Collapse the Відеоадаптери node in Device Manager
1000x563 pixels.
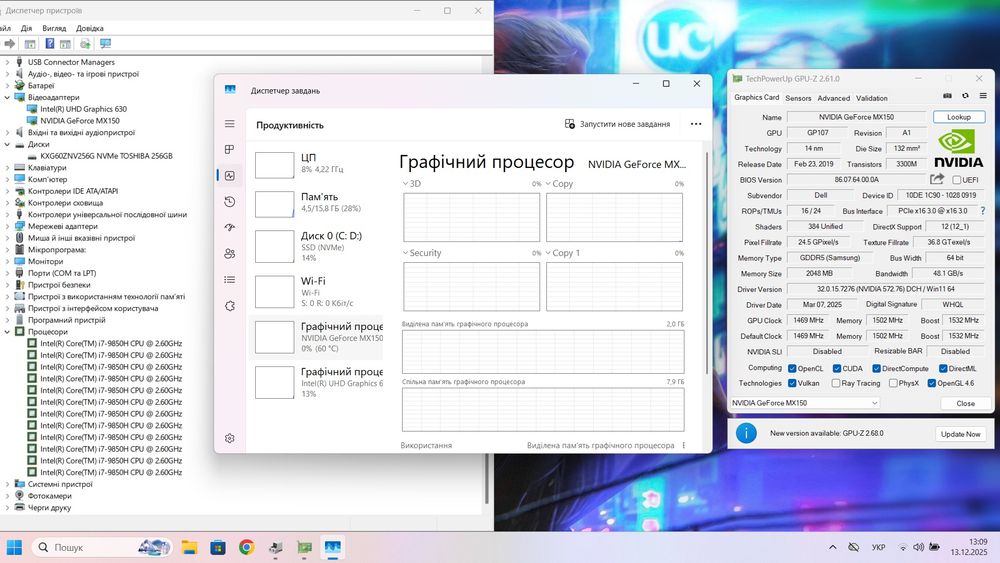point(7,98)
